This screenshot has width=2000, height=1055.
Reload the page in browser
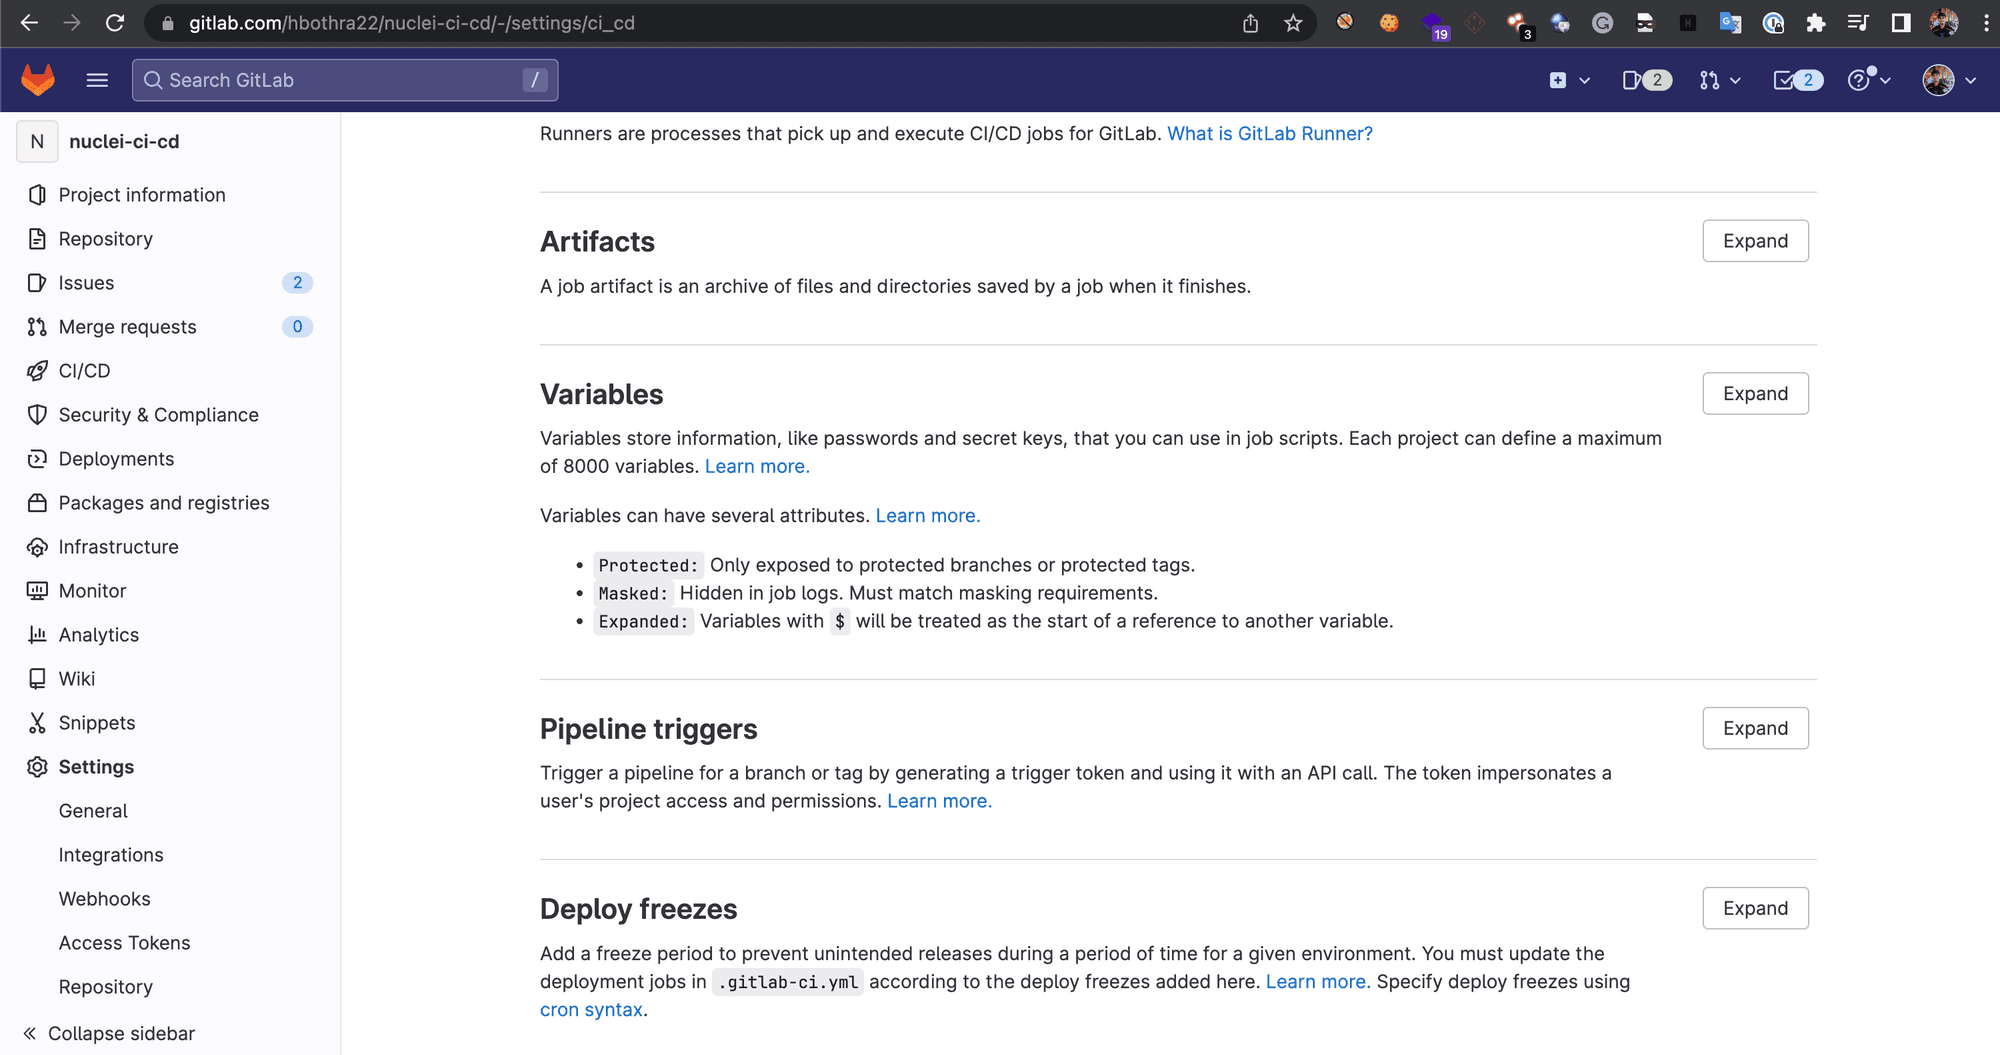click(115, 23)
